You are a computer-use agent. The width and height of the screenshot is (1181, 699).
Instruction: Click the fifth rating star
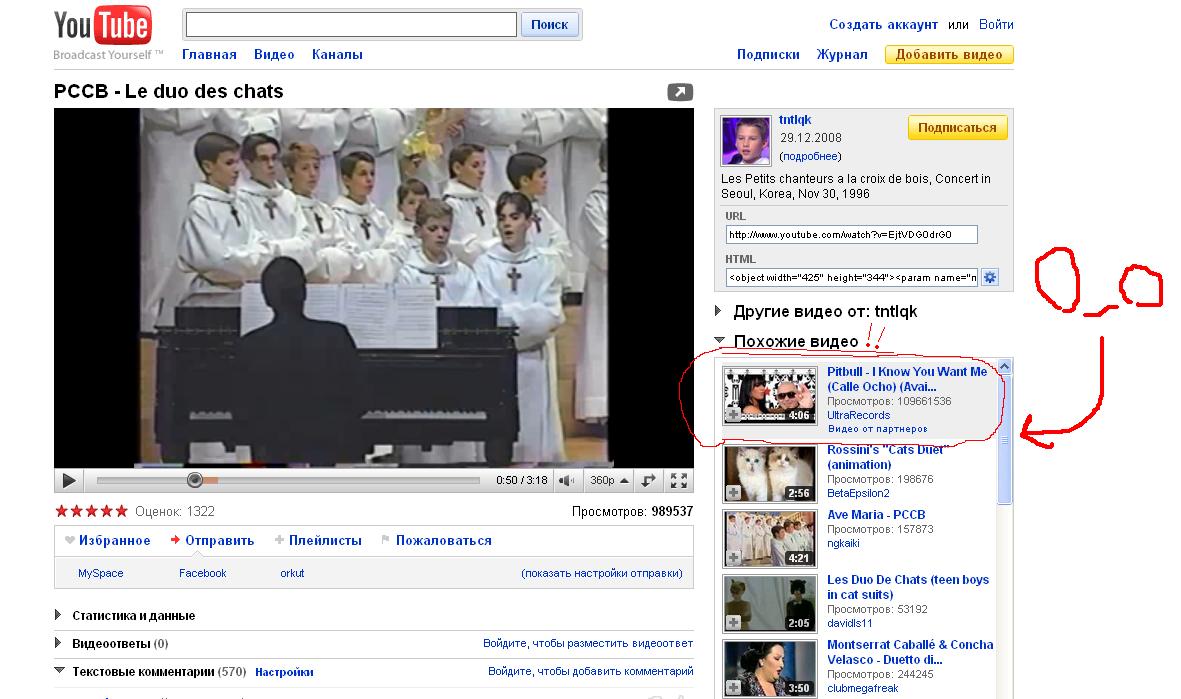[x=121, y=511]
